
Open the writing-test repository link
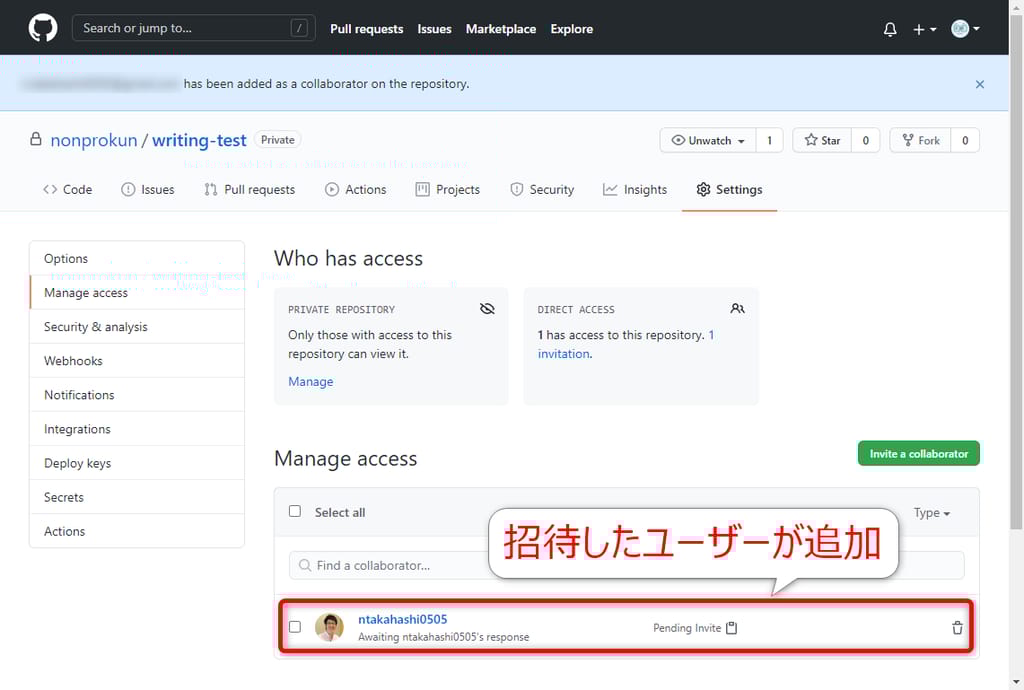[x=199, y=140]
